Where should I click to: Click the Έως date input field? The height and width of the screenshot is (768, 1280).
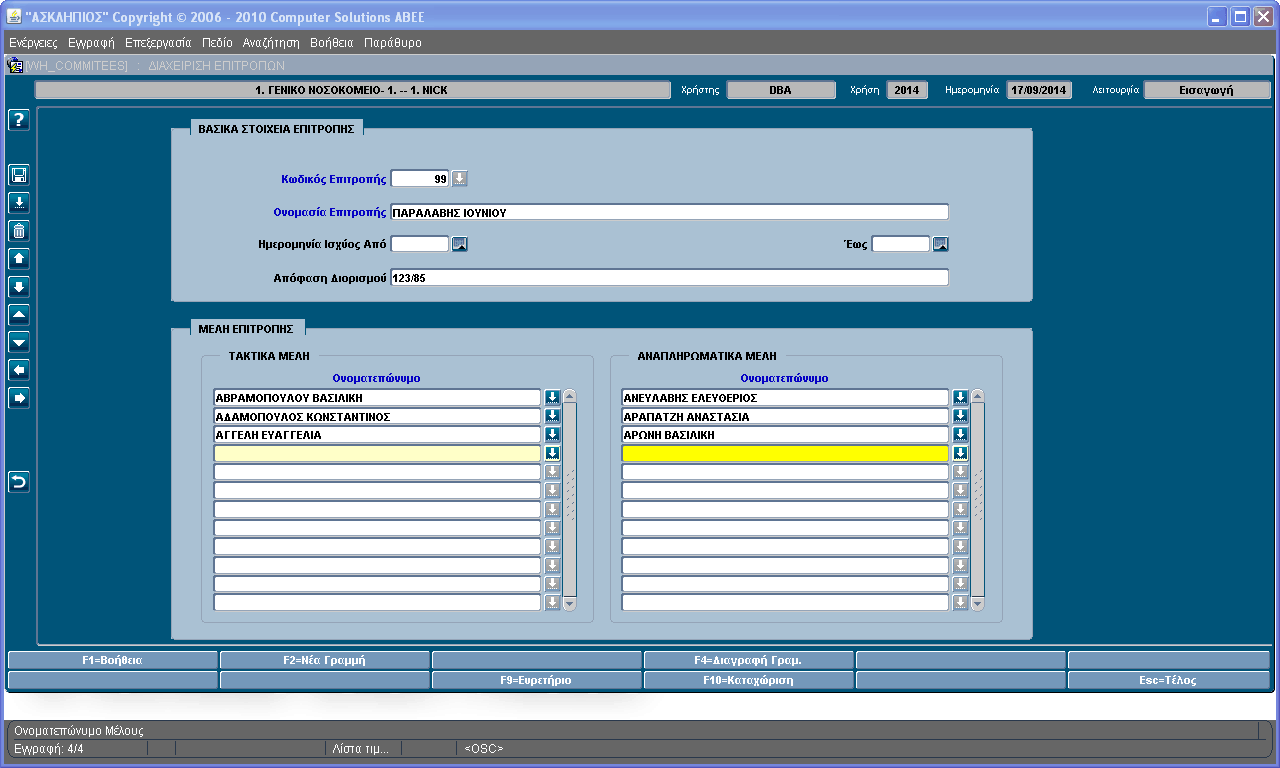click(901, 244)
